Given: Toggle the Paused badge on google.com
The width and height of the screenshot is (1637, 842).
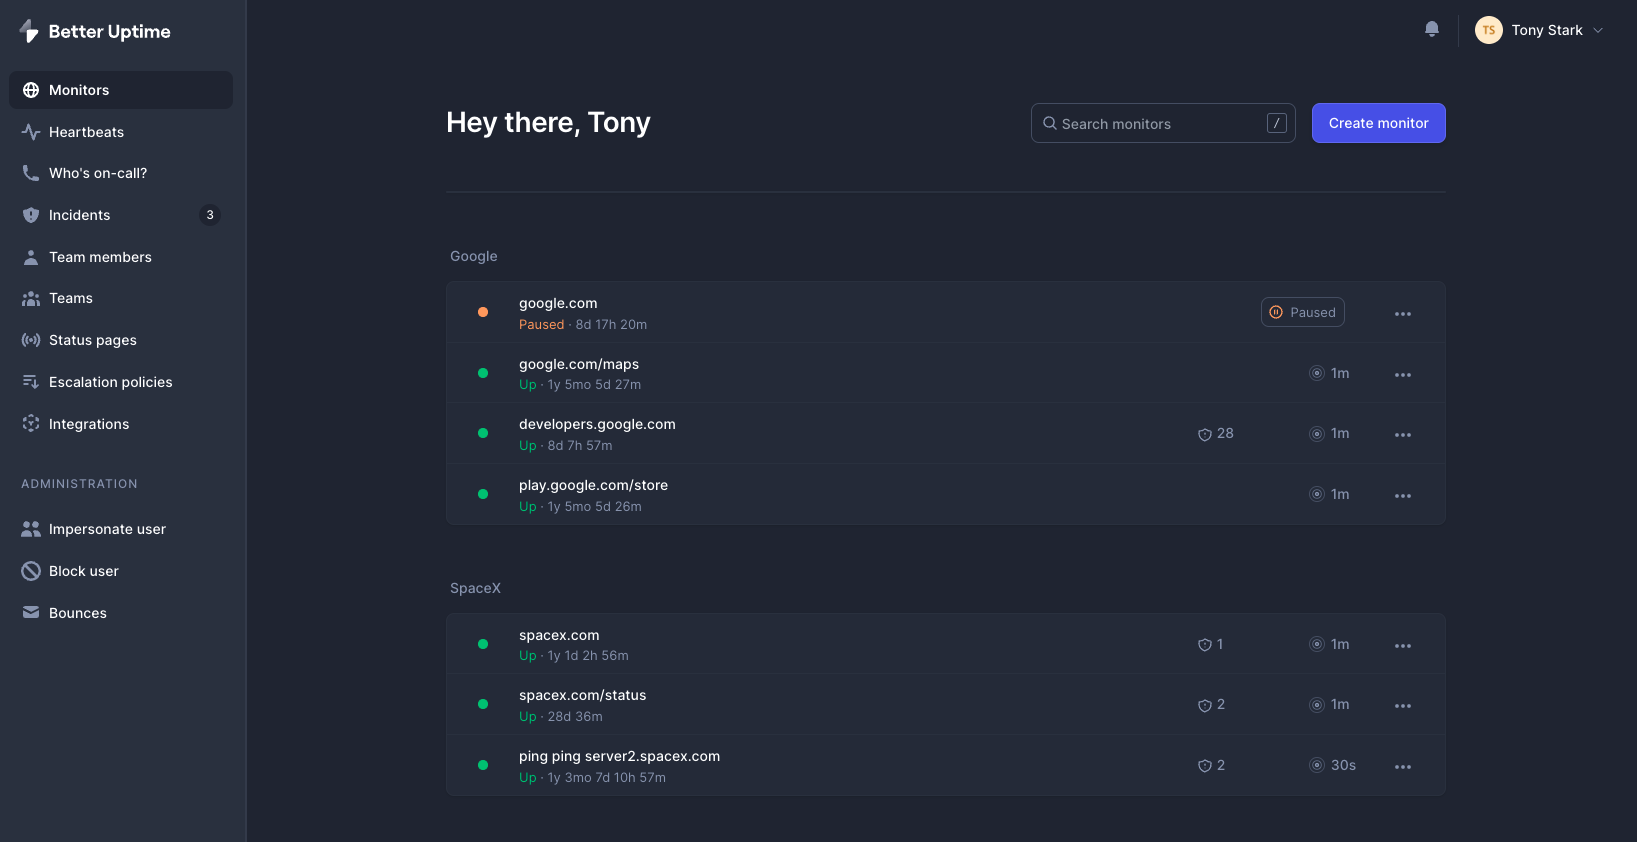Looking at the screenshot, I should point(1302,312).
